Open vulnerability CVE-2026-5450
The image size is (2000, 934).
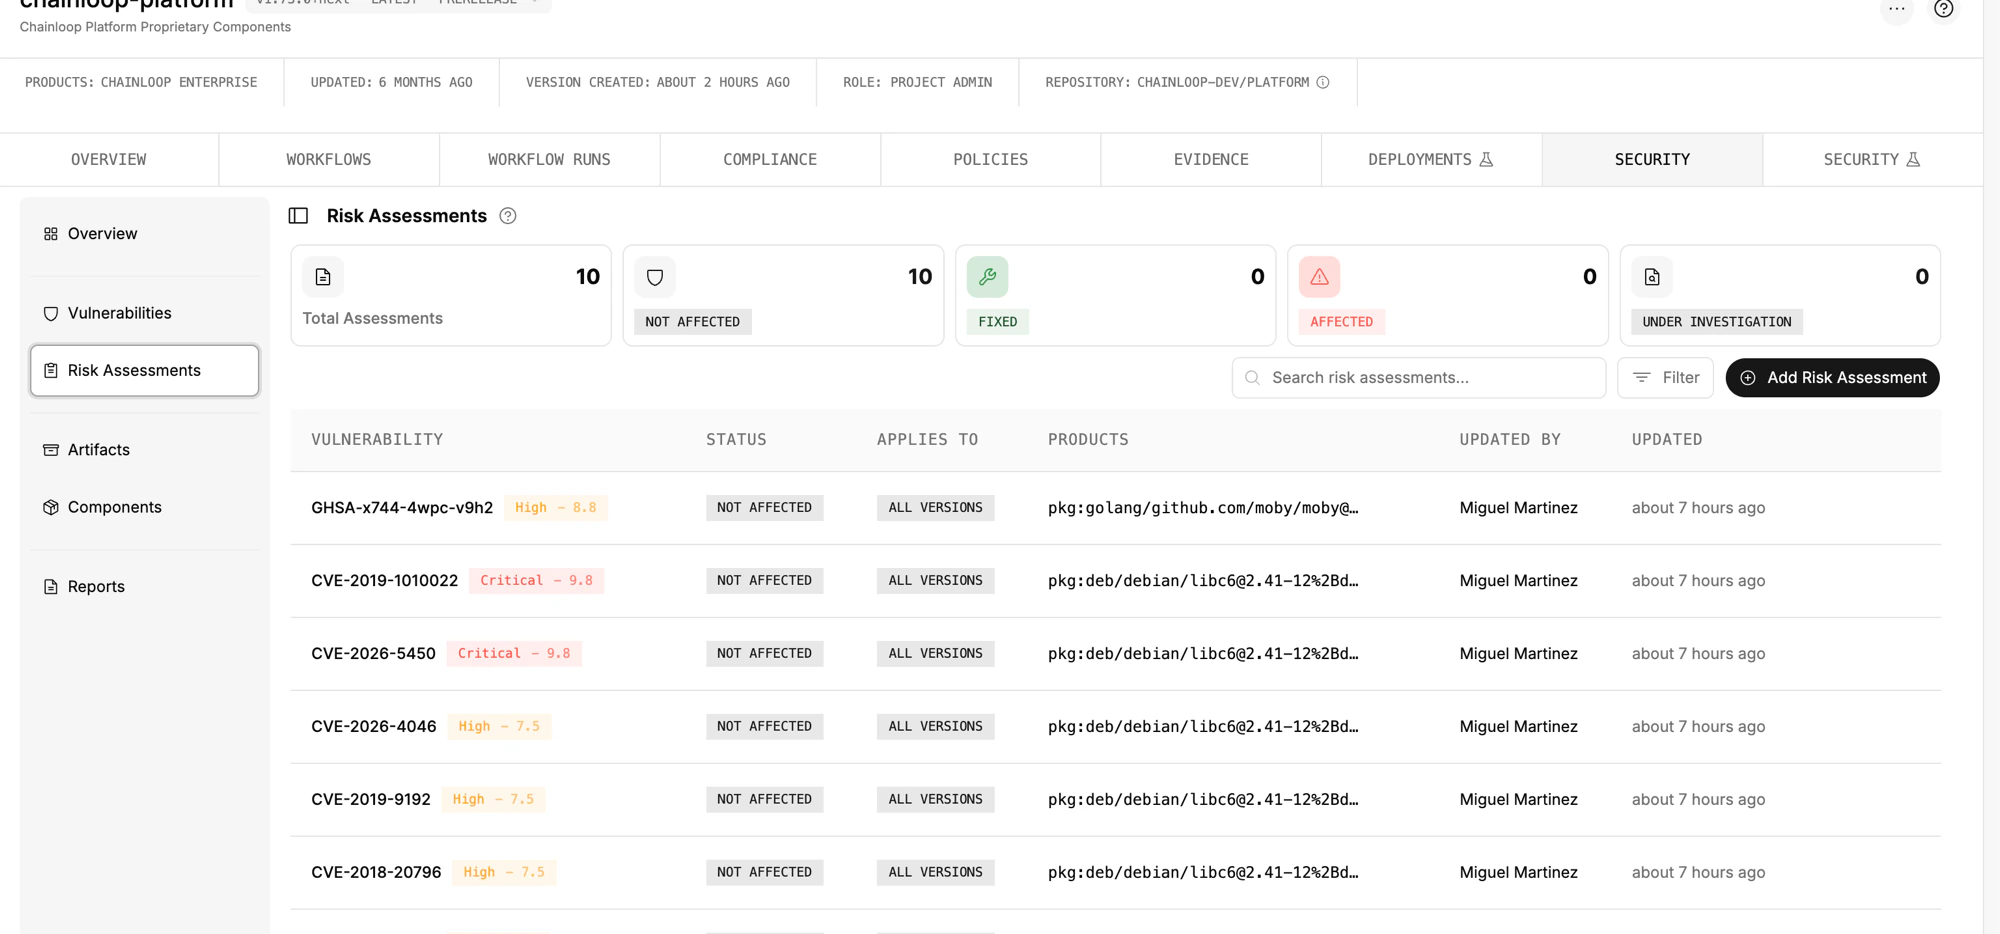tap(373, 654)
